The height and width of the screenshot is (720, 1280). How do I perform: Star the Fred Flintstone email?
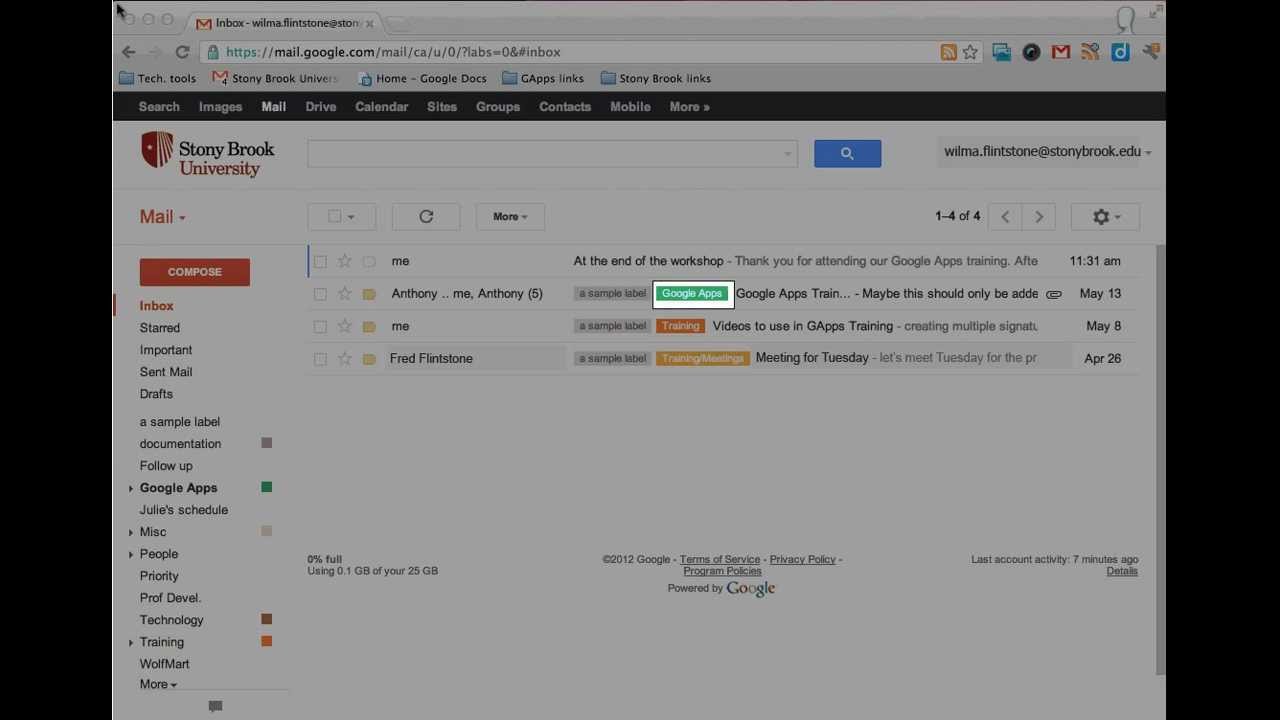pyautogui.click(x=344, y=358)
